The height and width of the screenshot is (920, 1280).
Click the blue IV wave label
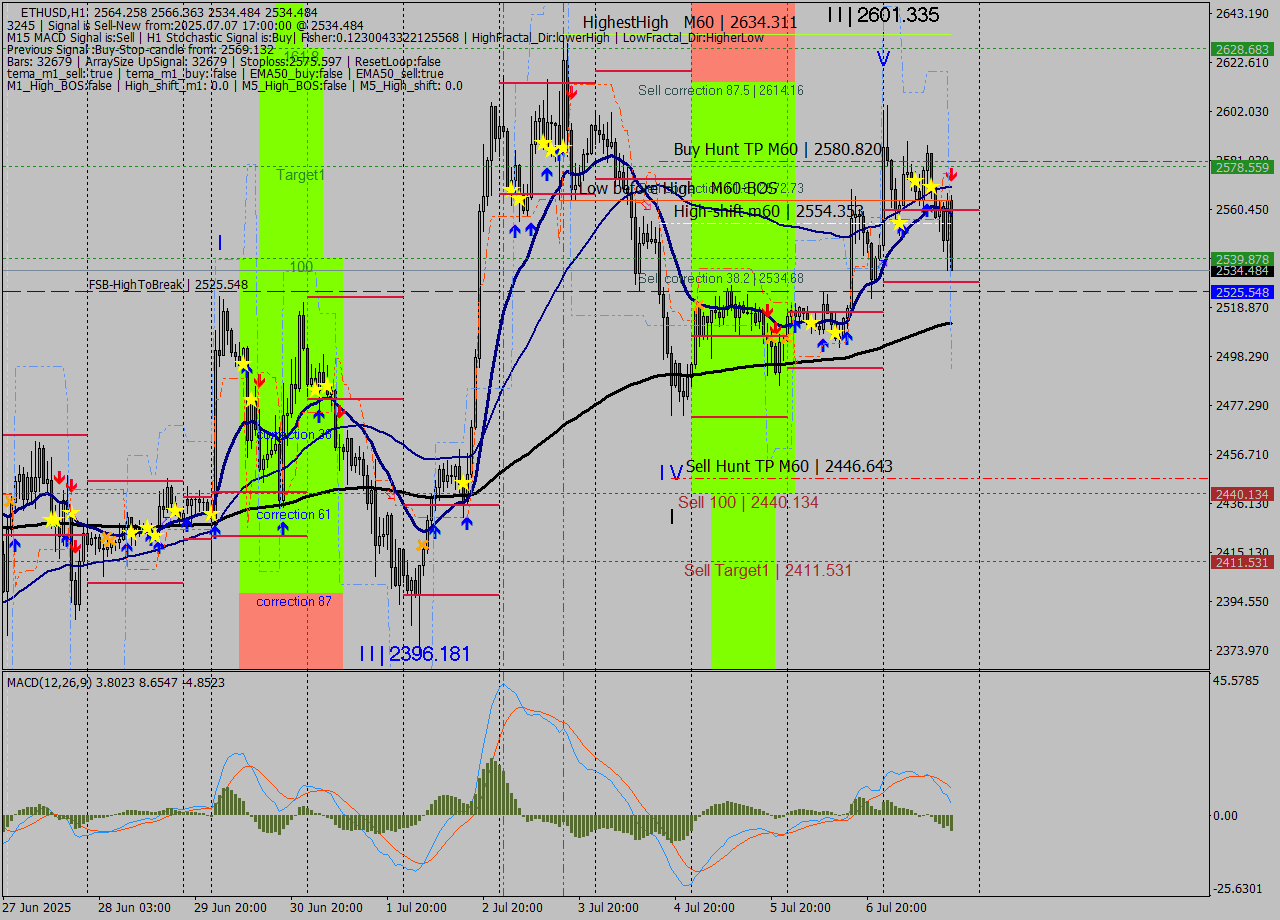pyautogui.click(x=671, y=472)
